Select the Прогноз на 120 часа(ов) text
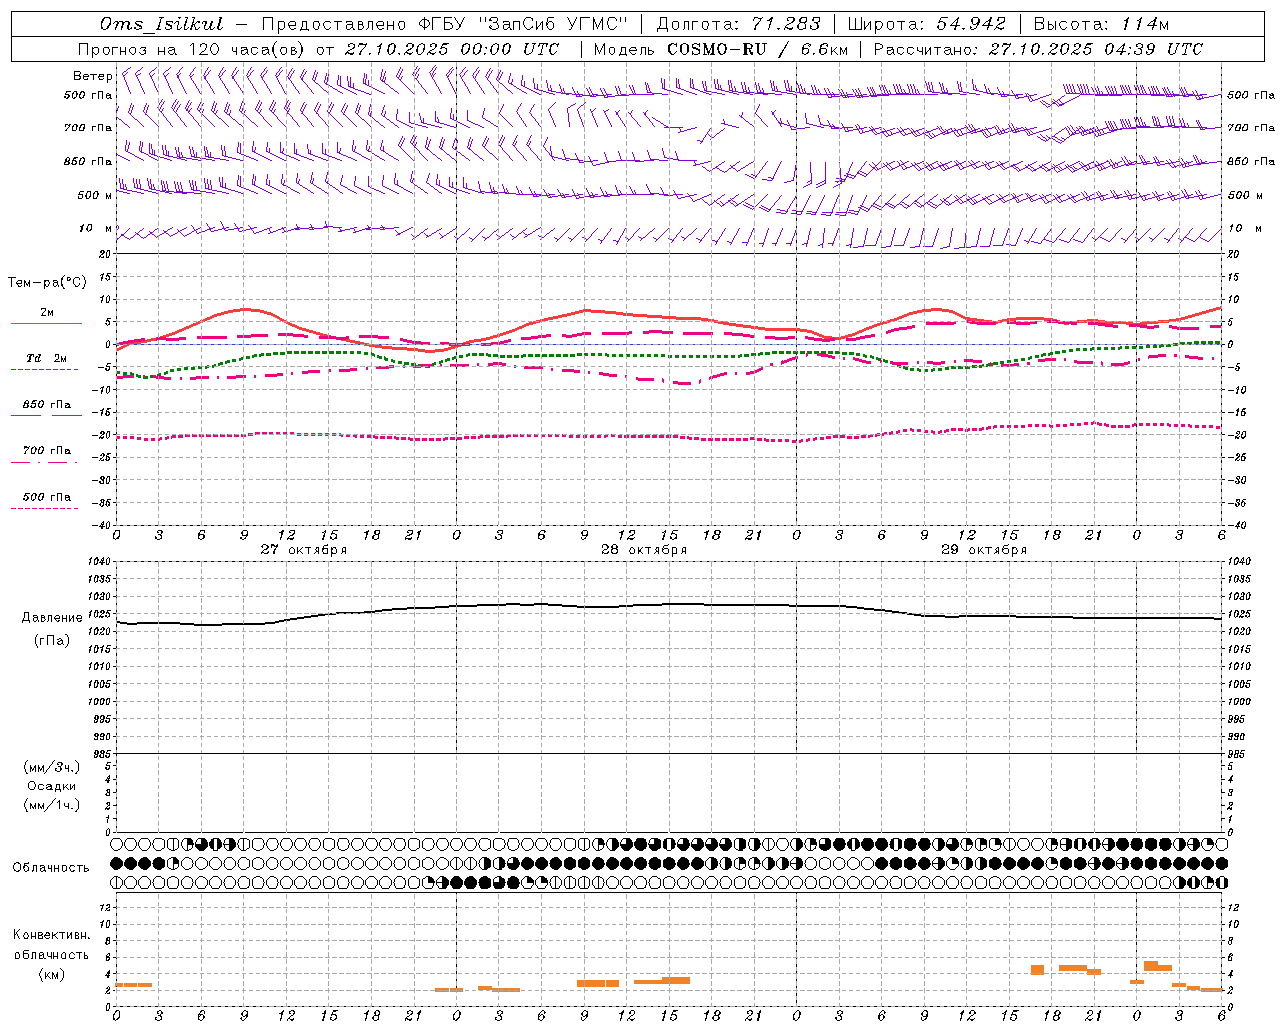 point(192,49)
